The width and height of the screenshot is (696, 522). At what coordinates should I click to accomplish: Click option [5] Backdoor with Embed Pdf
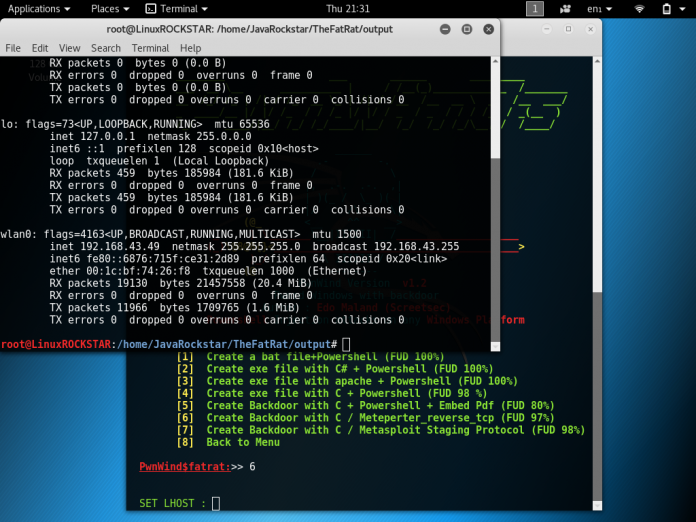click(365, 406)
